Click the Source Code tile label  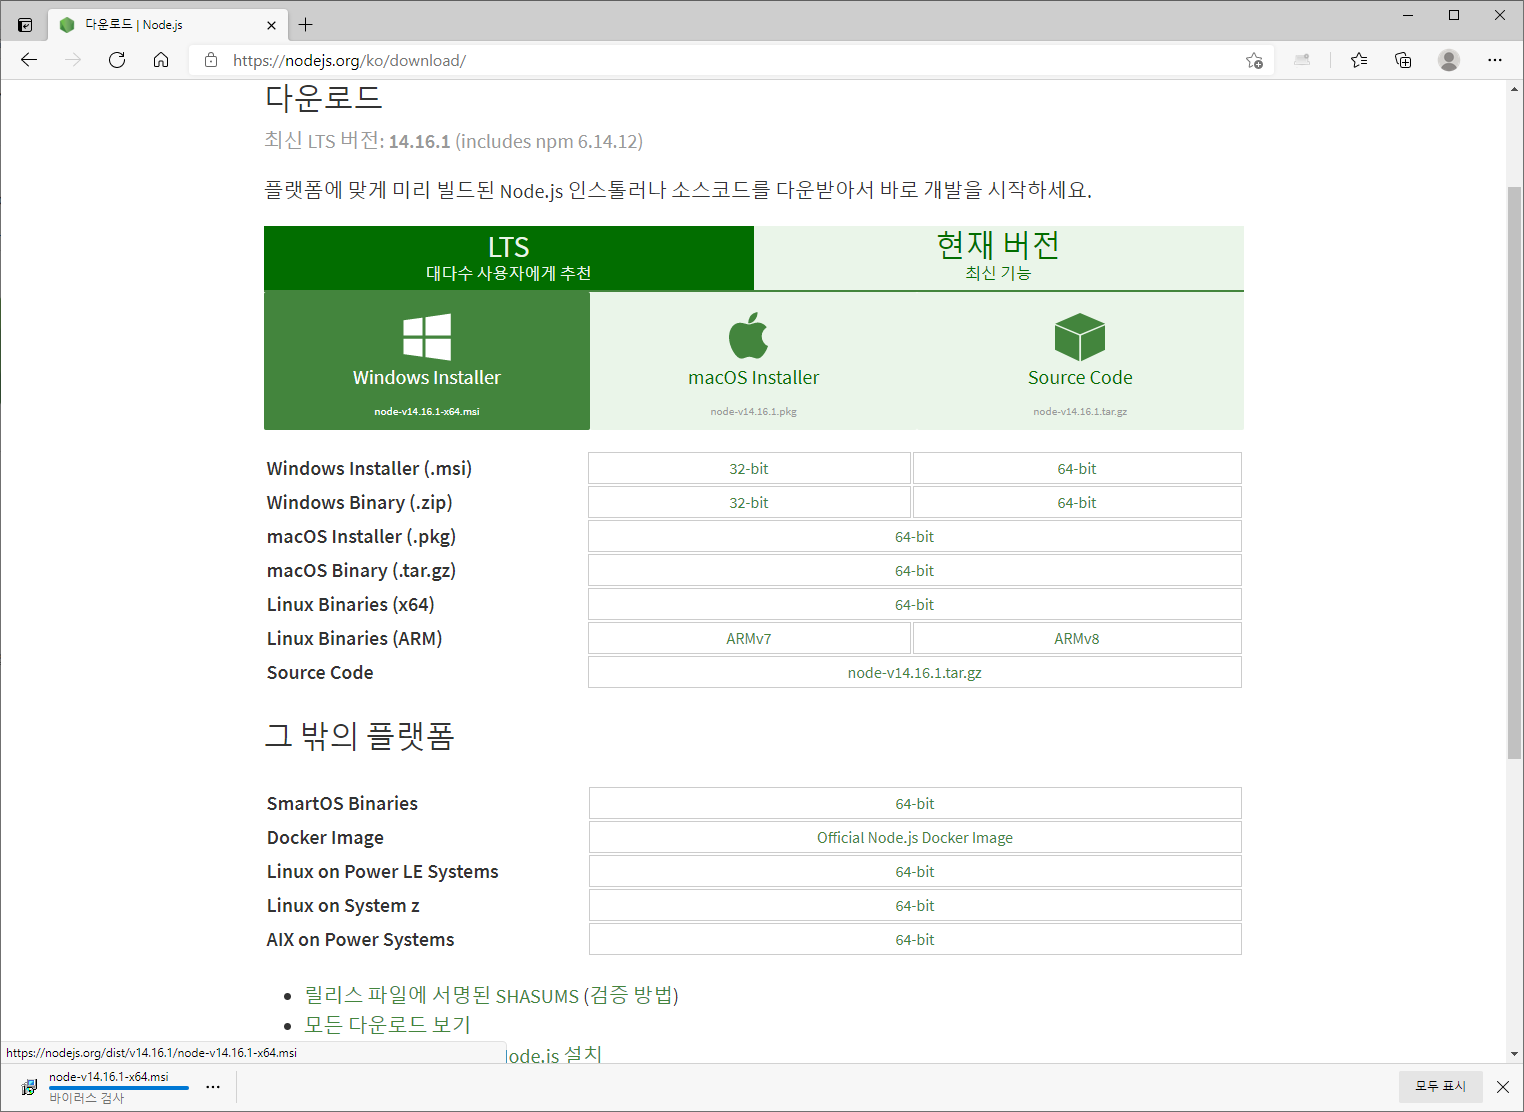tap(1080, 377)
